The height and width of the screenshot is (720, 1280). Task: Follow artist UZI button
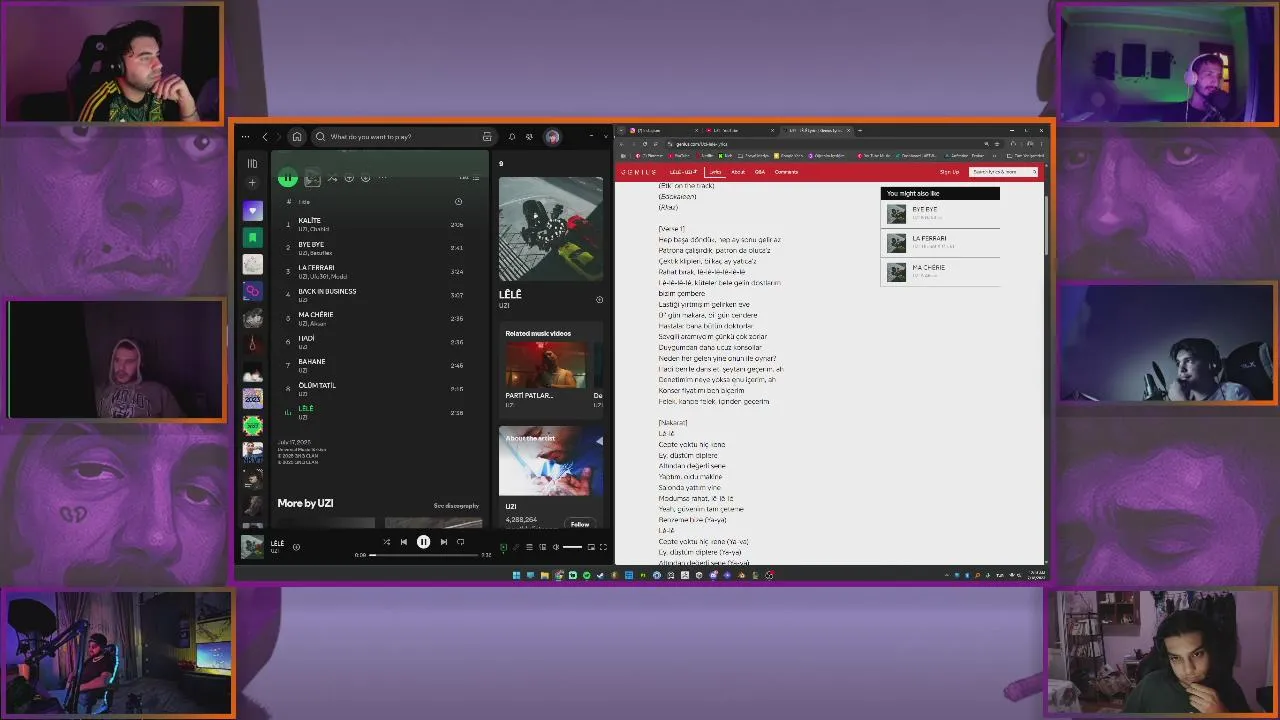point(580,524)
